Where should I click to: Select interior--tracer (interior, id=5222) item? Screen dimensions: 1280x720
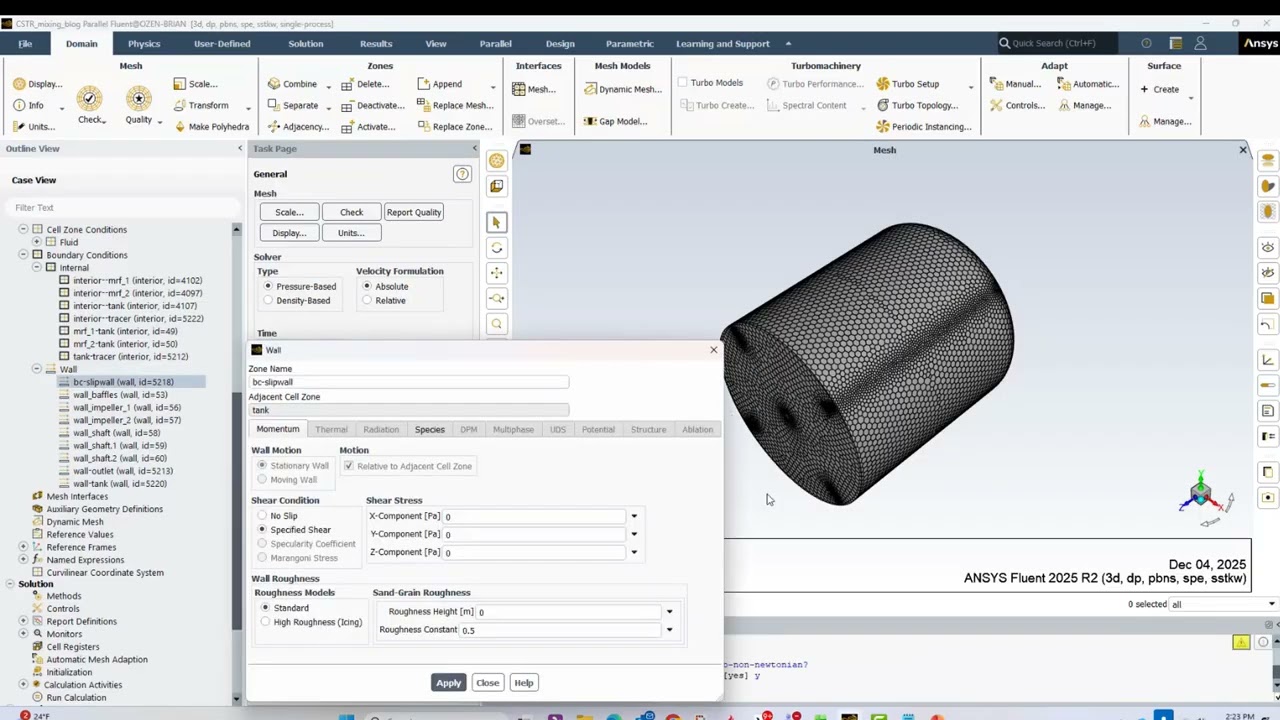137,319
